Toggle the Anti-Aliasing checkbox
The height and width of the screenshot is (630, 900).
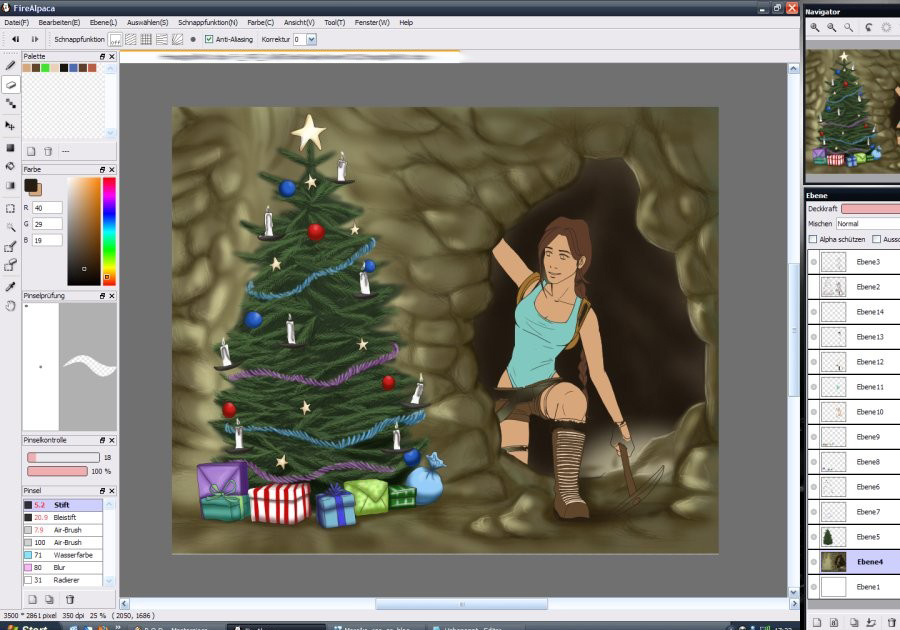(209, 40)
